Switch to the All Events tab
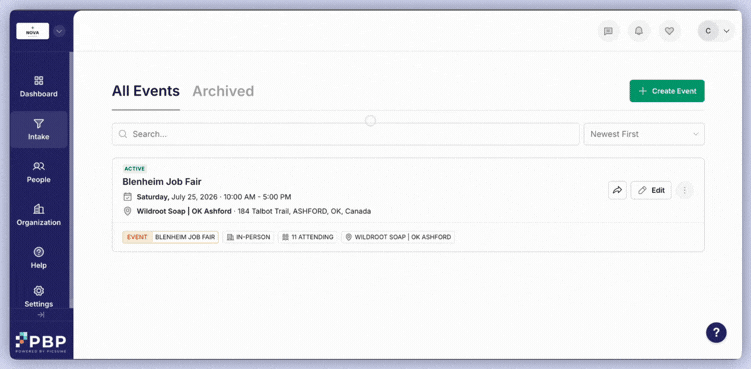Image resolution: width=751 pixels, height=369 pixels. coord(146,91)
